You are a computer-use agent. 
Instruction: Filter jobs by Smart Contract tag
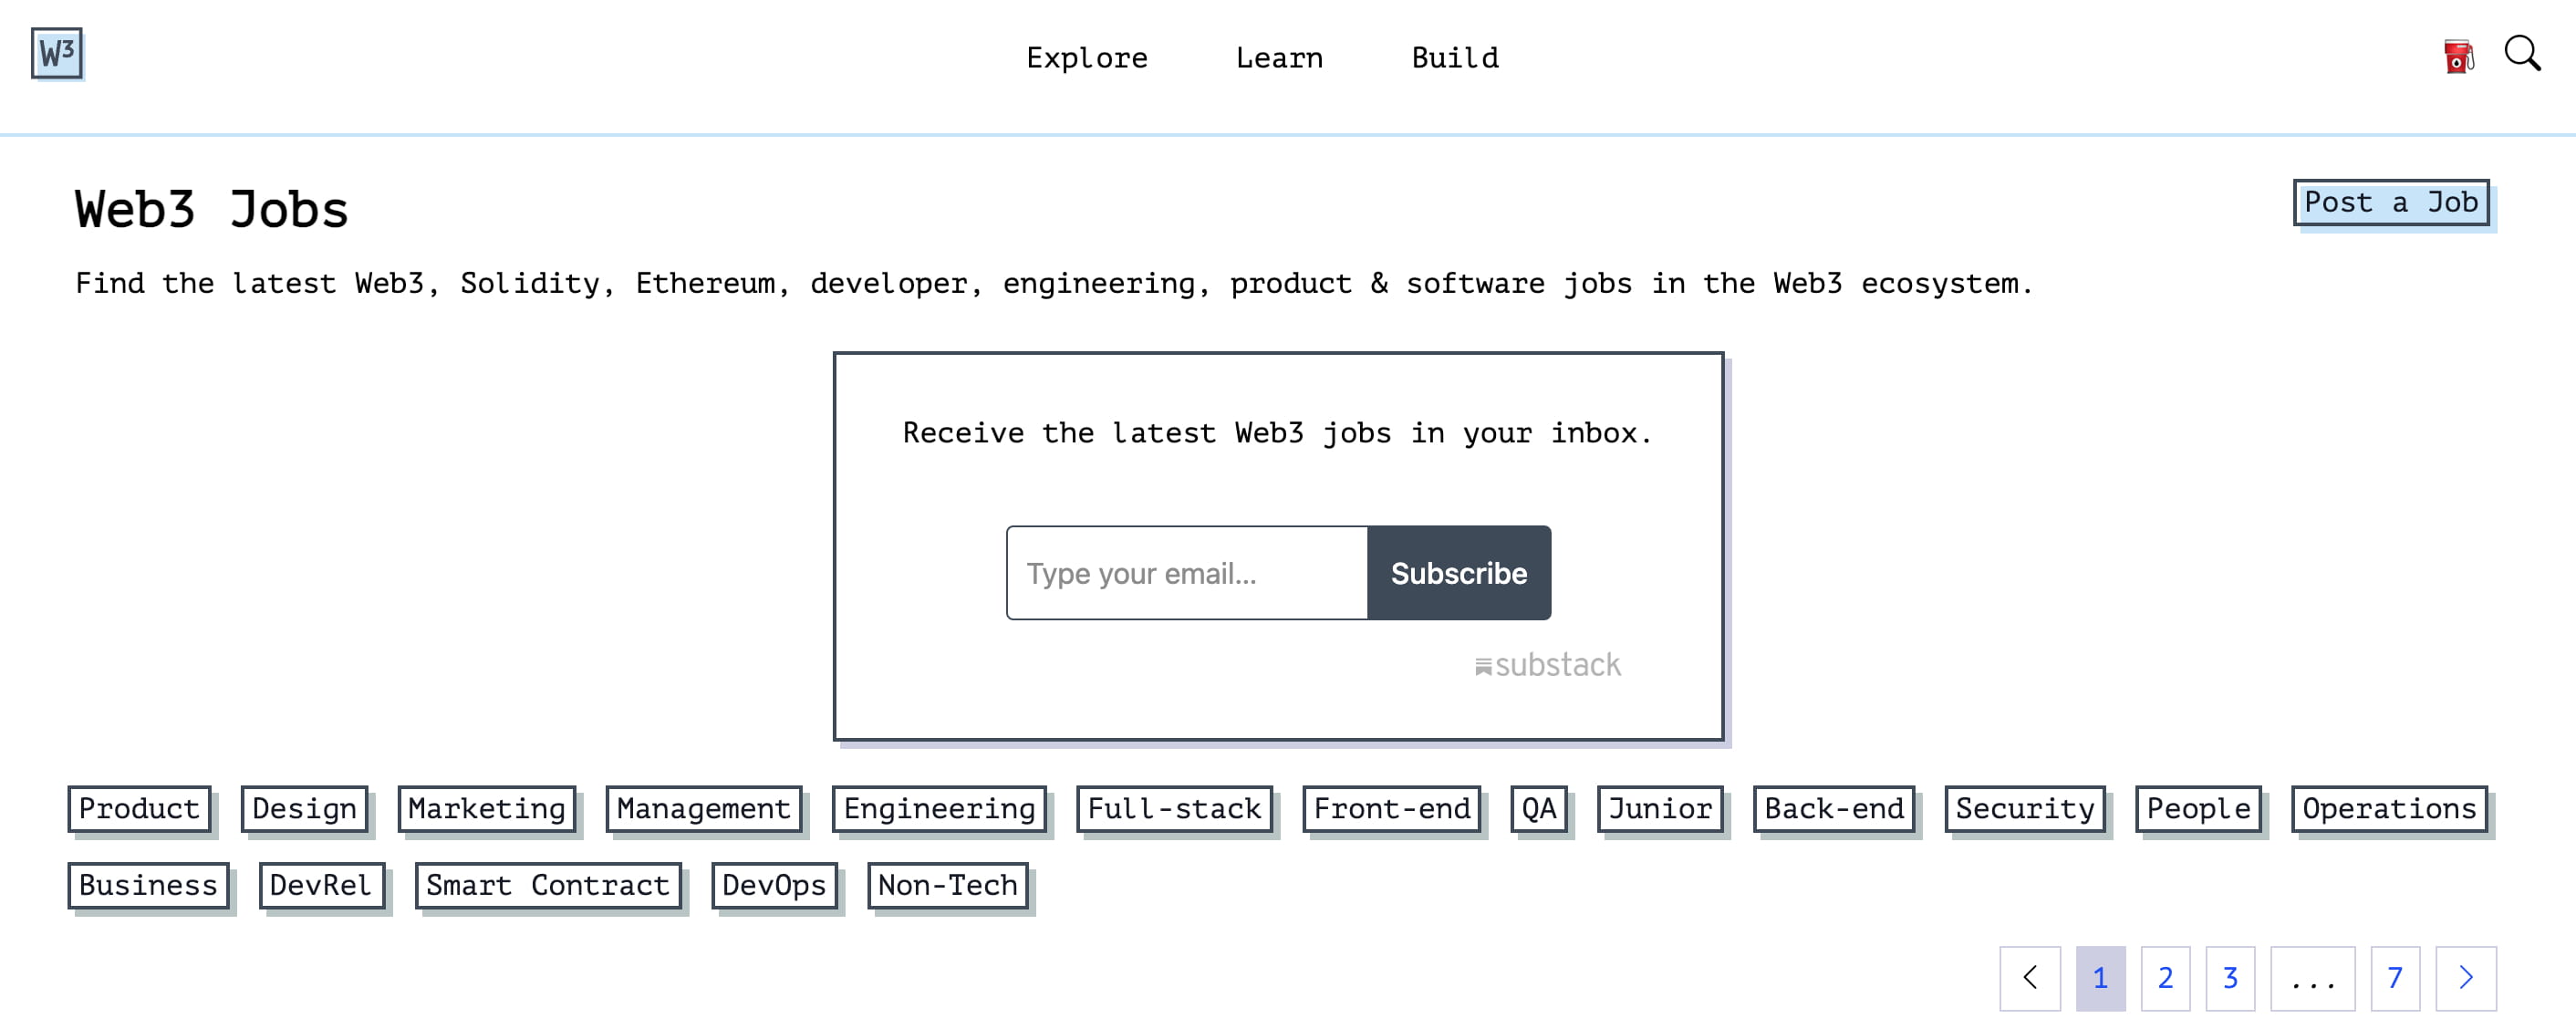(547, 885)
